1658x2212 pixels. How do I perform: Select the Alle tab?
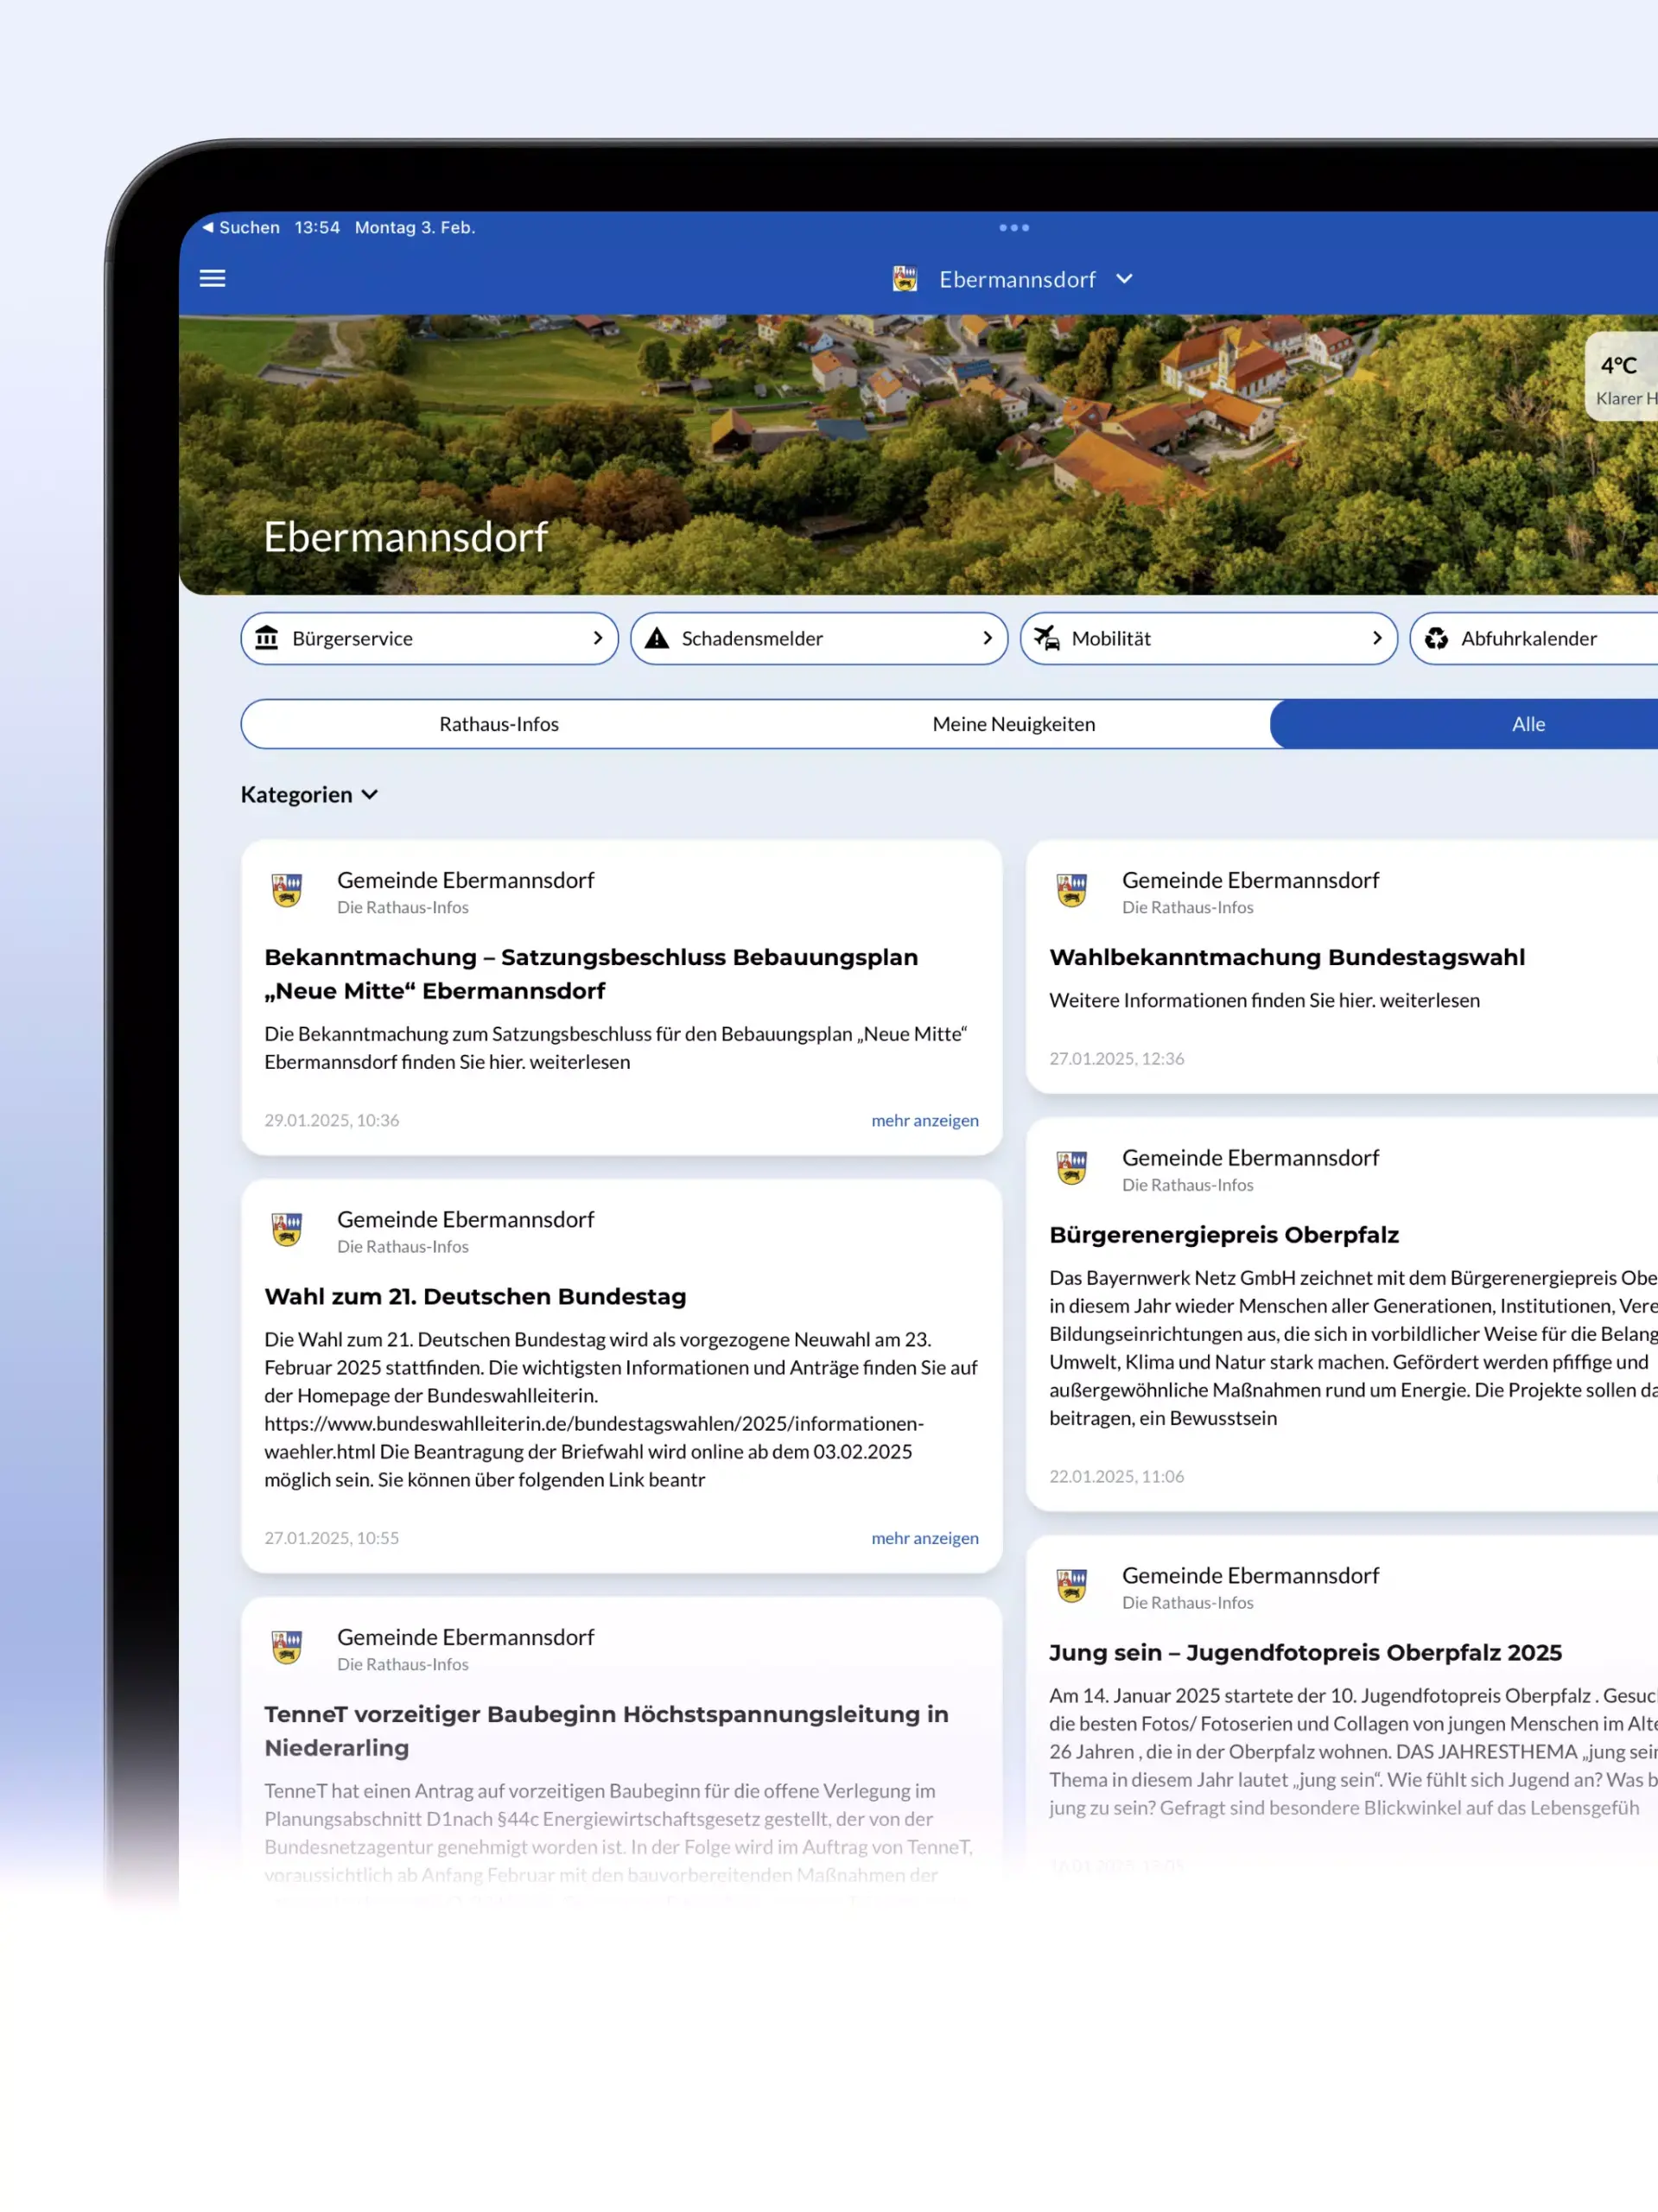pyautogui.click(x=1464, y=724)
